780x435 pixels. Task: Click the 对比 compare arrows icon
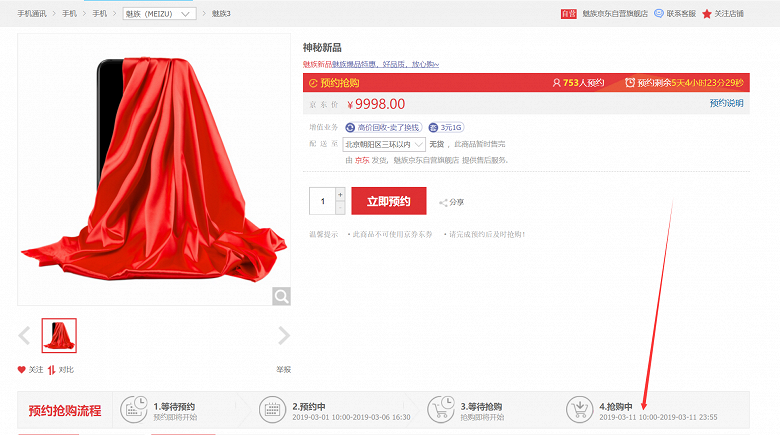pos(51,370)
